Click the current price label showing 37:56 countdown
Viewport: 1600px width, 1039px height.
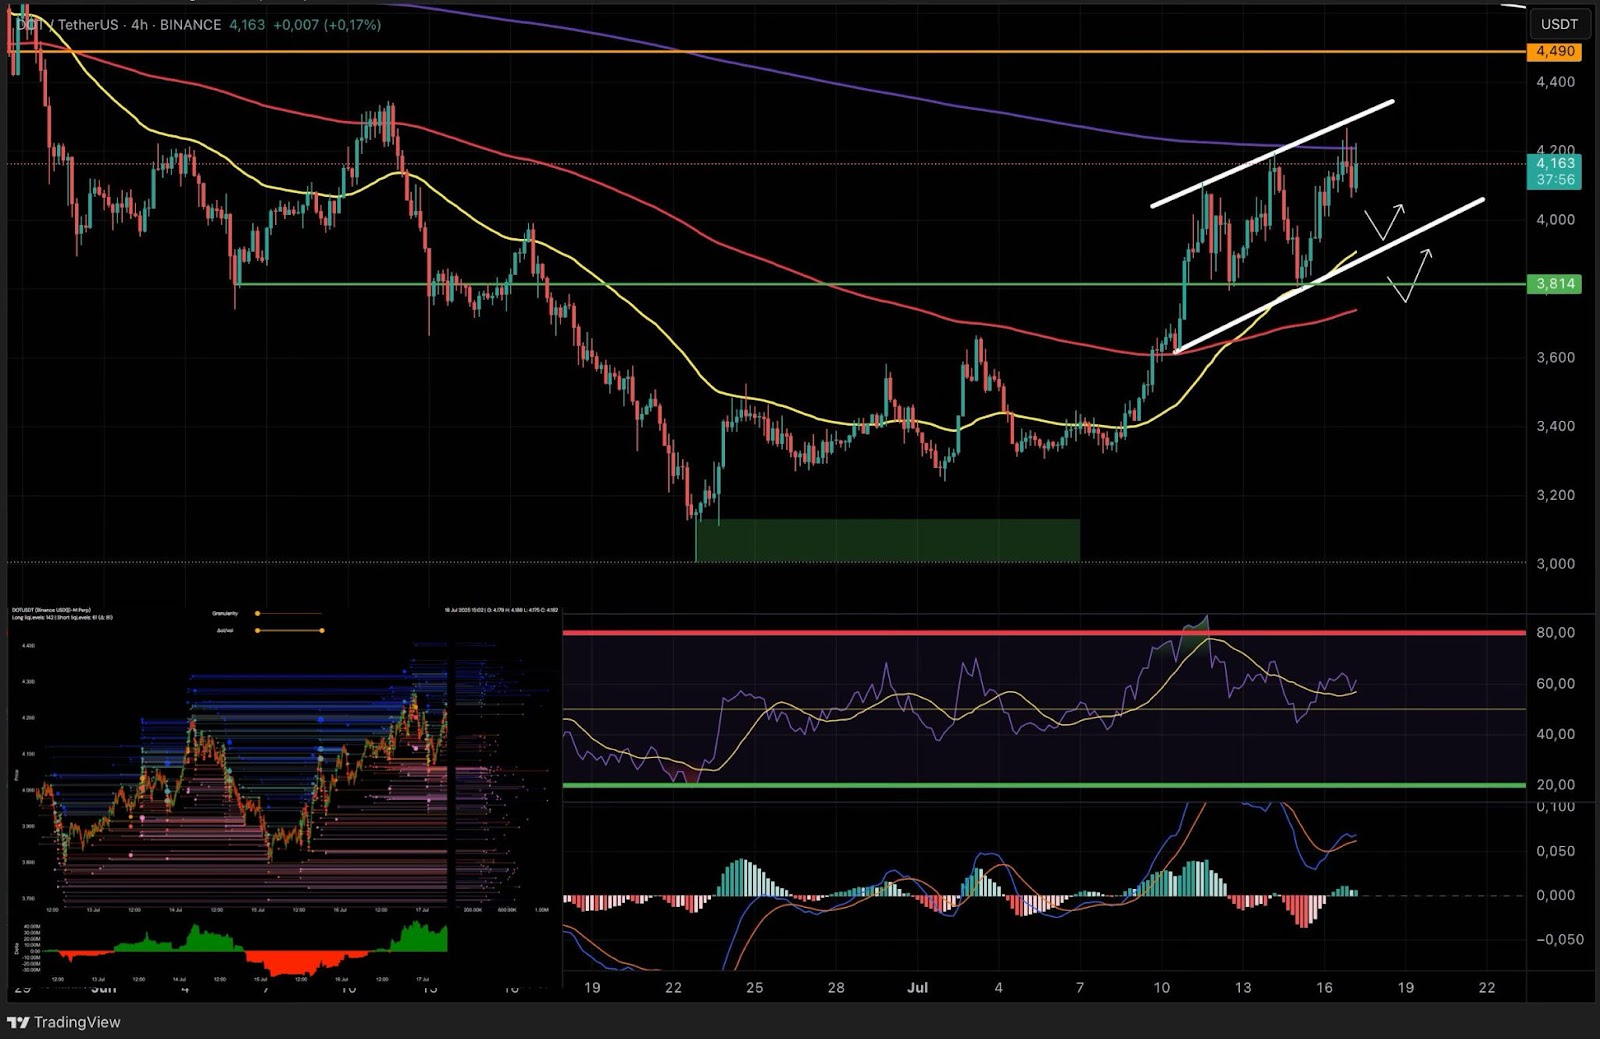coord(1555,171)
